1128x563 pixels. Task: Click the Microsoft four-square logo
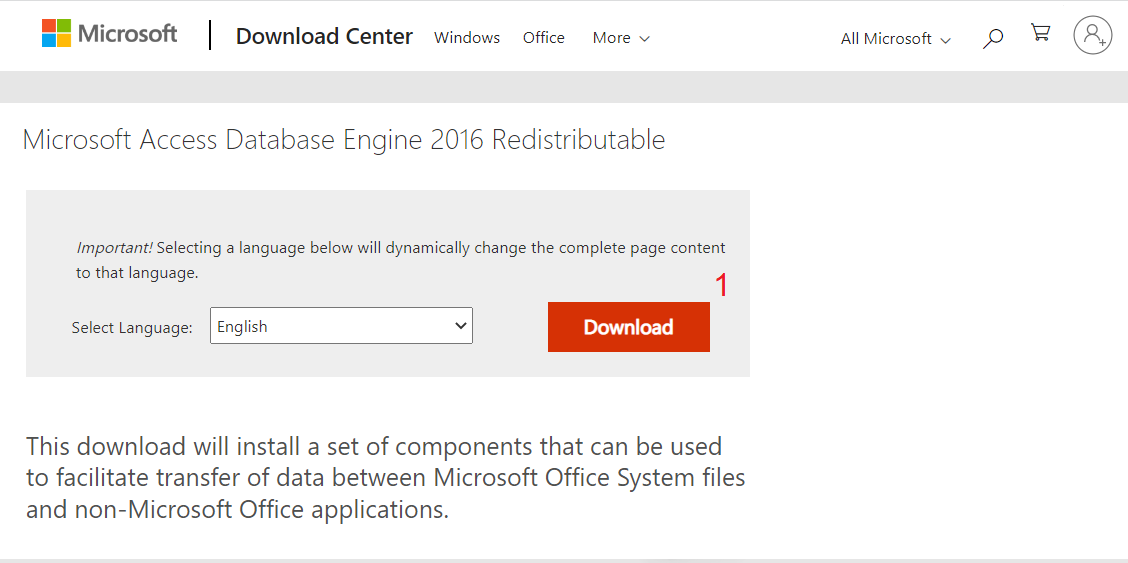[56, 33]
